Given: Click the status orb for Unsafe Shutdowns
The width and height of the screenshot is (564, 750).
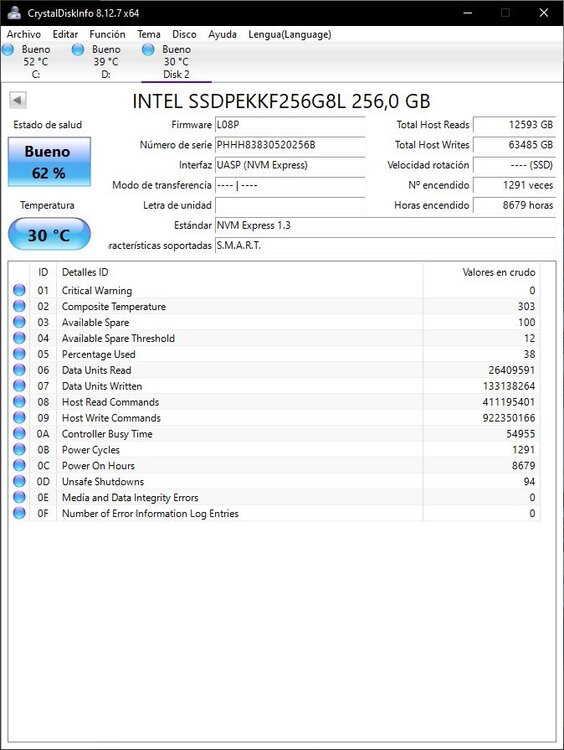Looking at the screenshot, I should coord(19,481).
